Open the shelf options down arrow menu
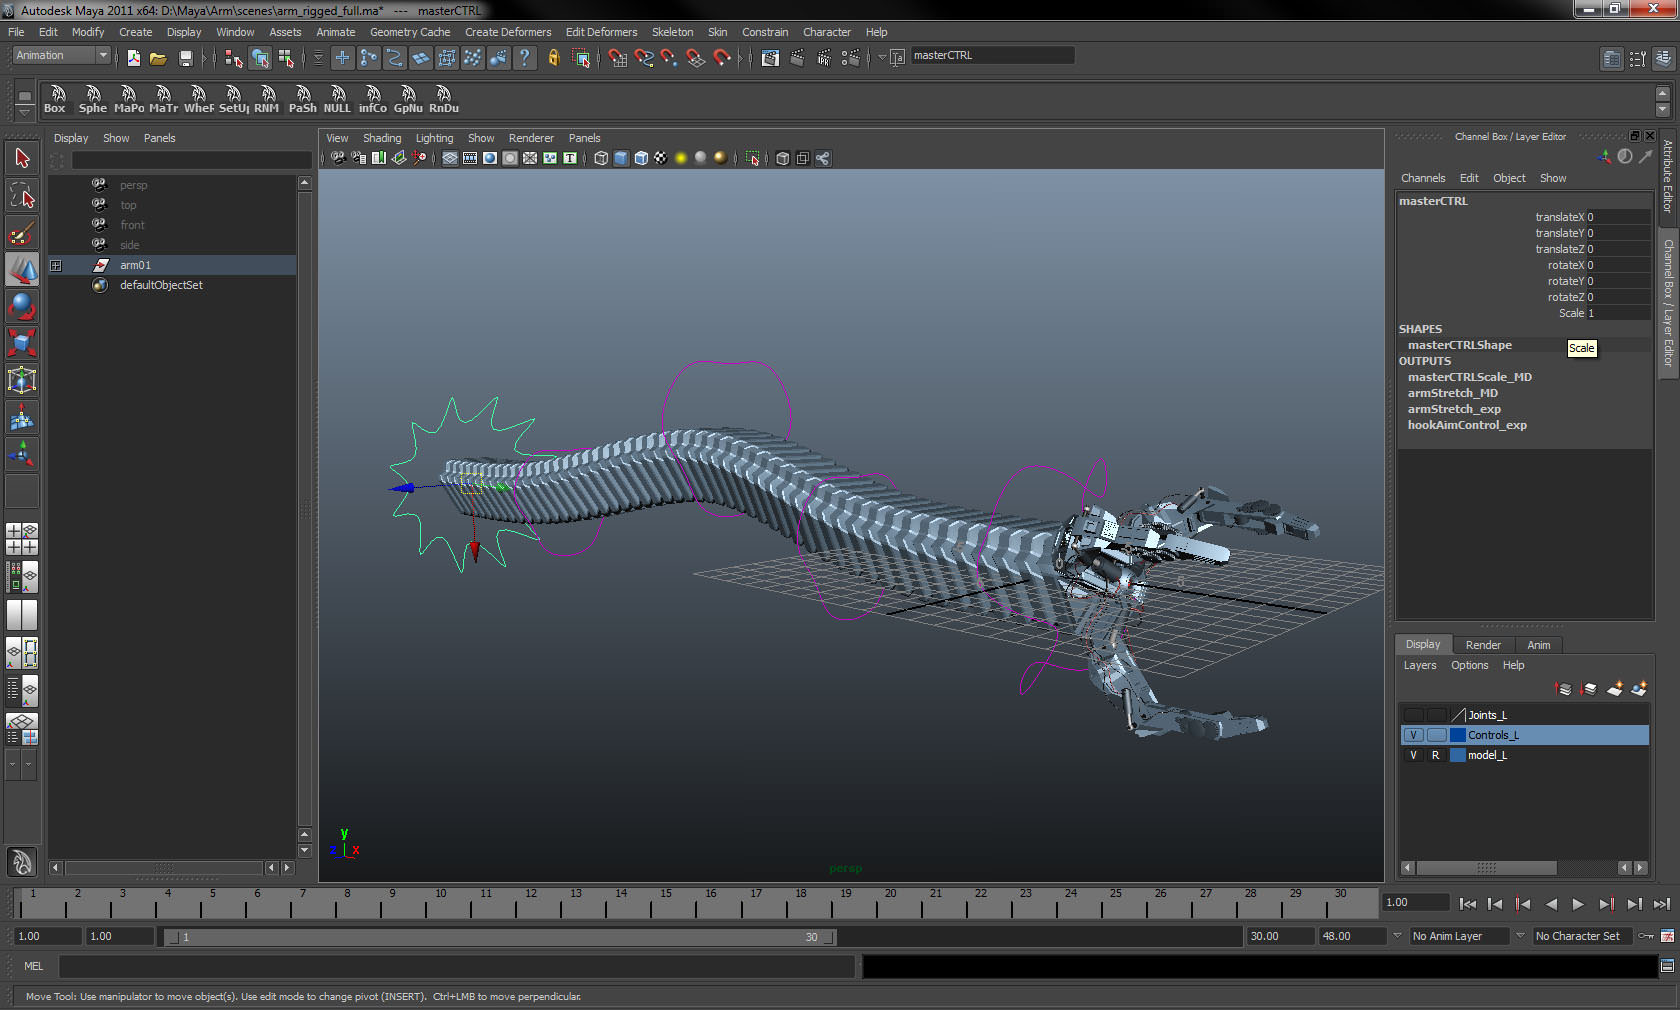The height and width of the screenshot is (1010, 1680). pos(25,113)
